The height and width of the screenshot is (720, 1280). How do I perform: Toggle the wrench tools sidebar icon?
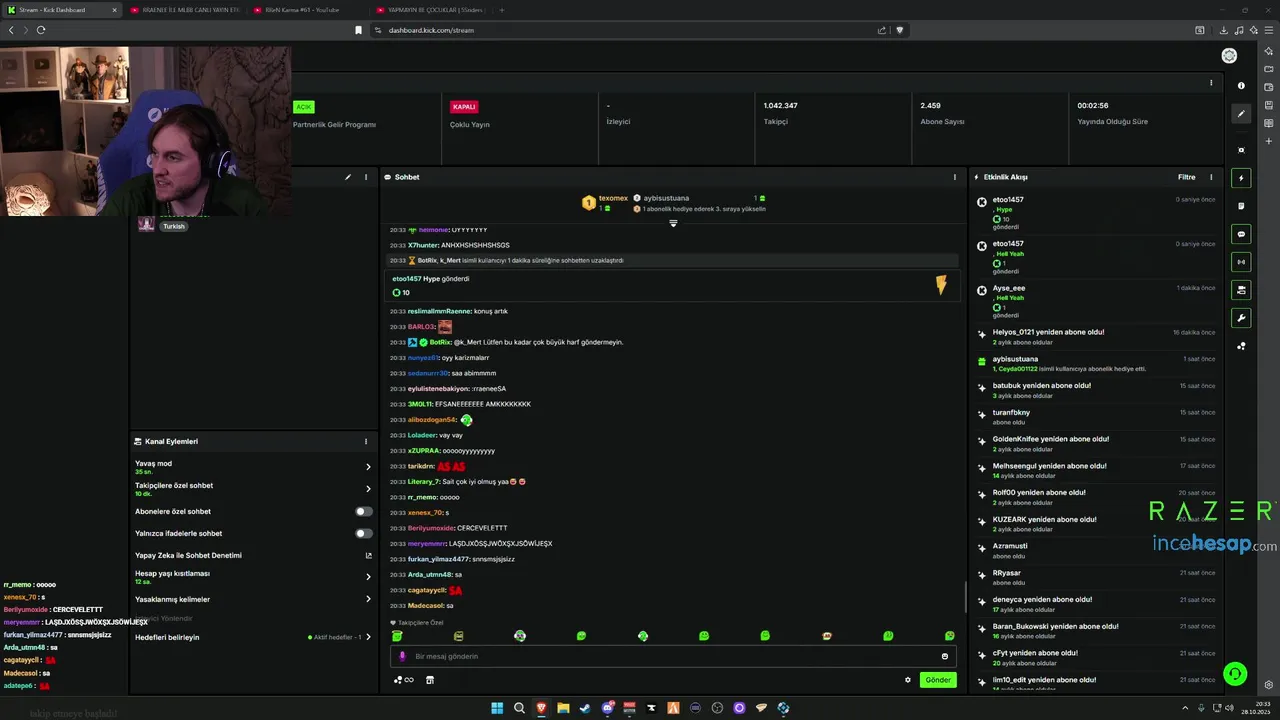pyautogui.click(x=1241, y=318)
